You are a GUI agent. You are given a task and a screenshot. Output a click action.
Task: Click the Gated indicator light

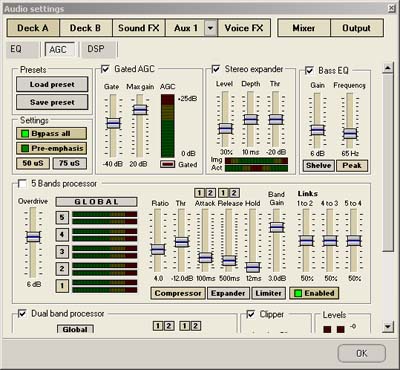(168, 164)
